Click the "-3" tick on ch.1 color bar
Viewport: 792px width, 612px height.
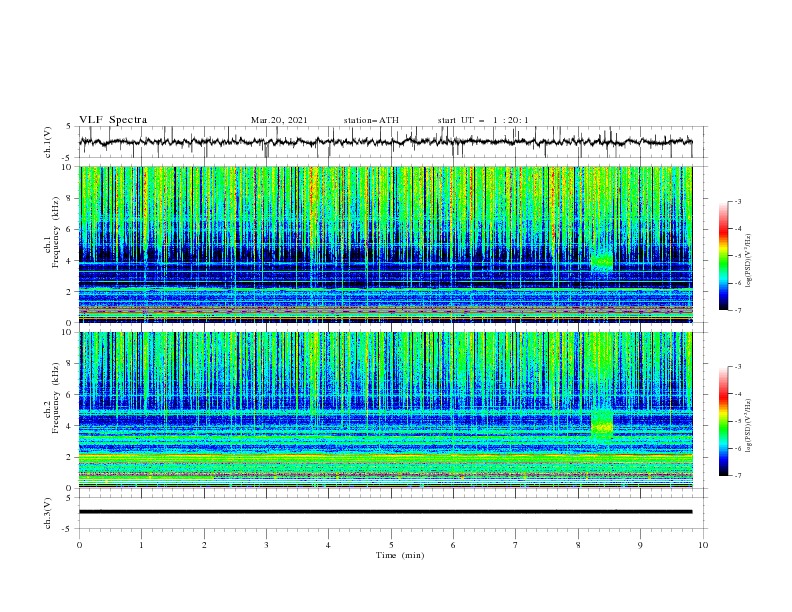pos(737,201)
